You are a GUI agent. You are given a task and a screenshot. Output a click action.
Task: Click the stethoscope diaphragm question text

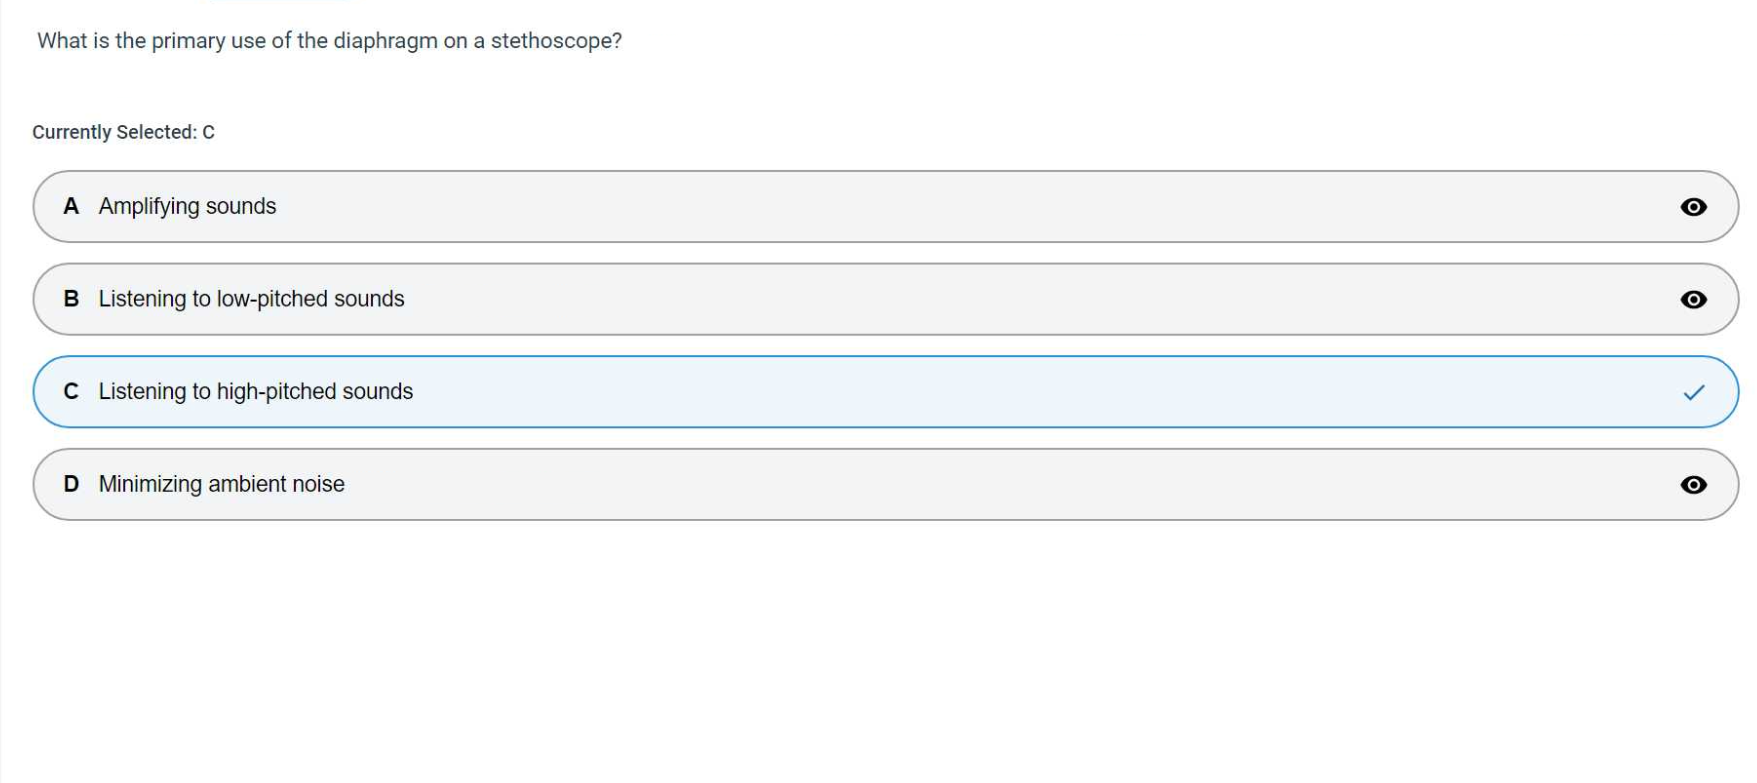click(x=329, y=41)
